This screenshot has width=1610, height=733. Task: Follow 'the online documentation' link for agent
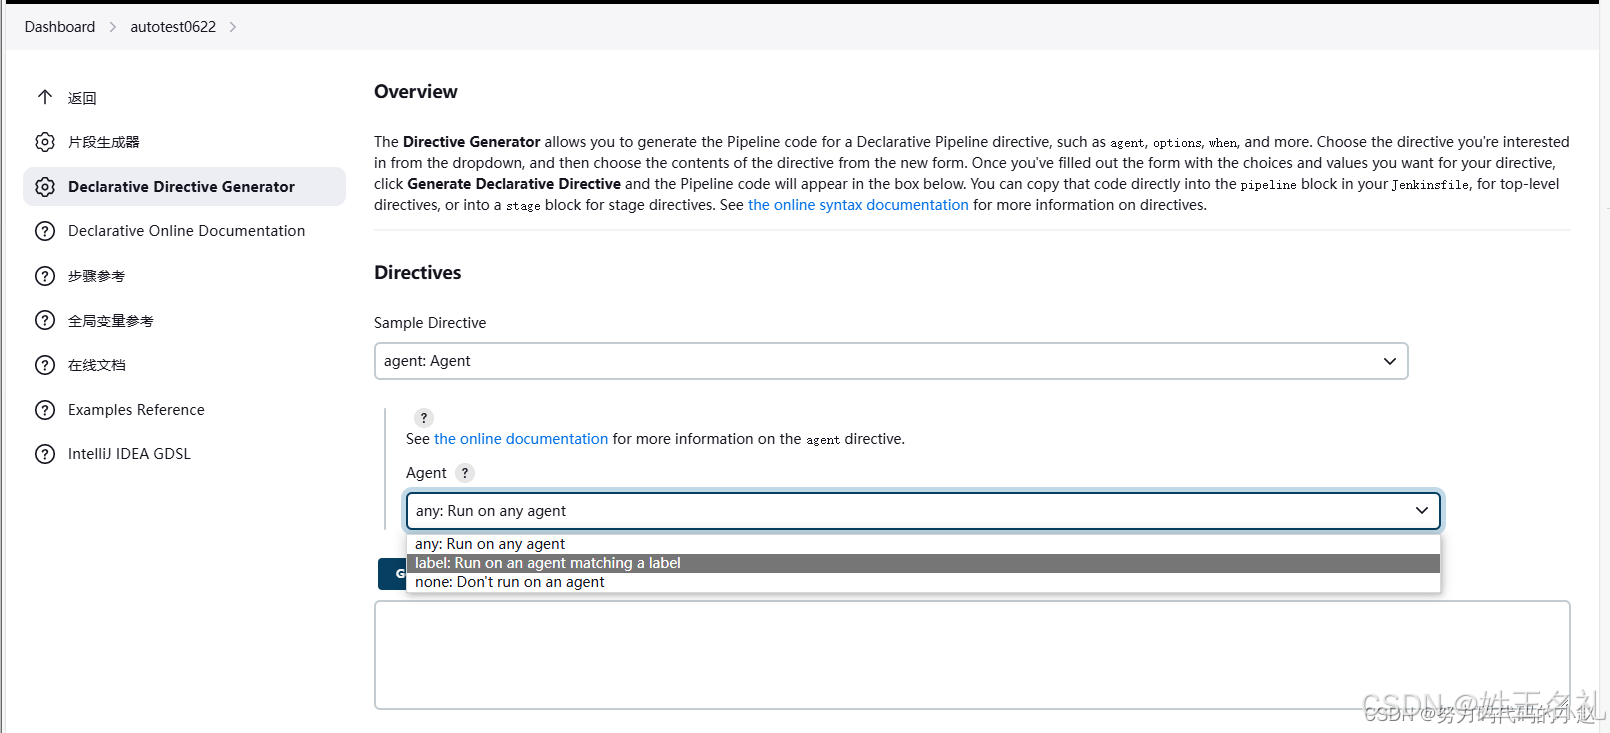521,439
